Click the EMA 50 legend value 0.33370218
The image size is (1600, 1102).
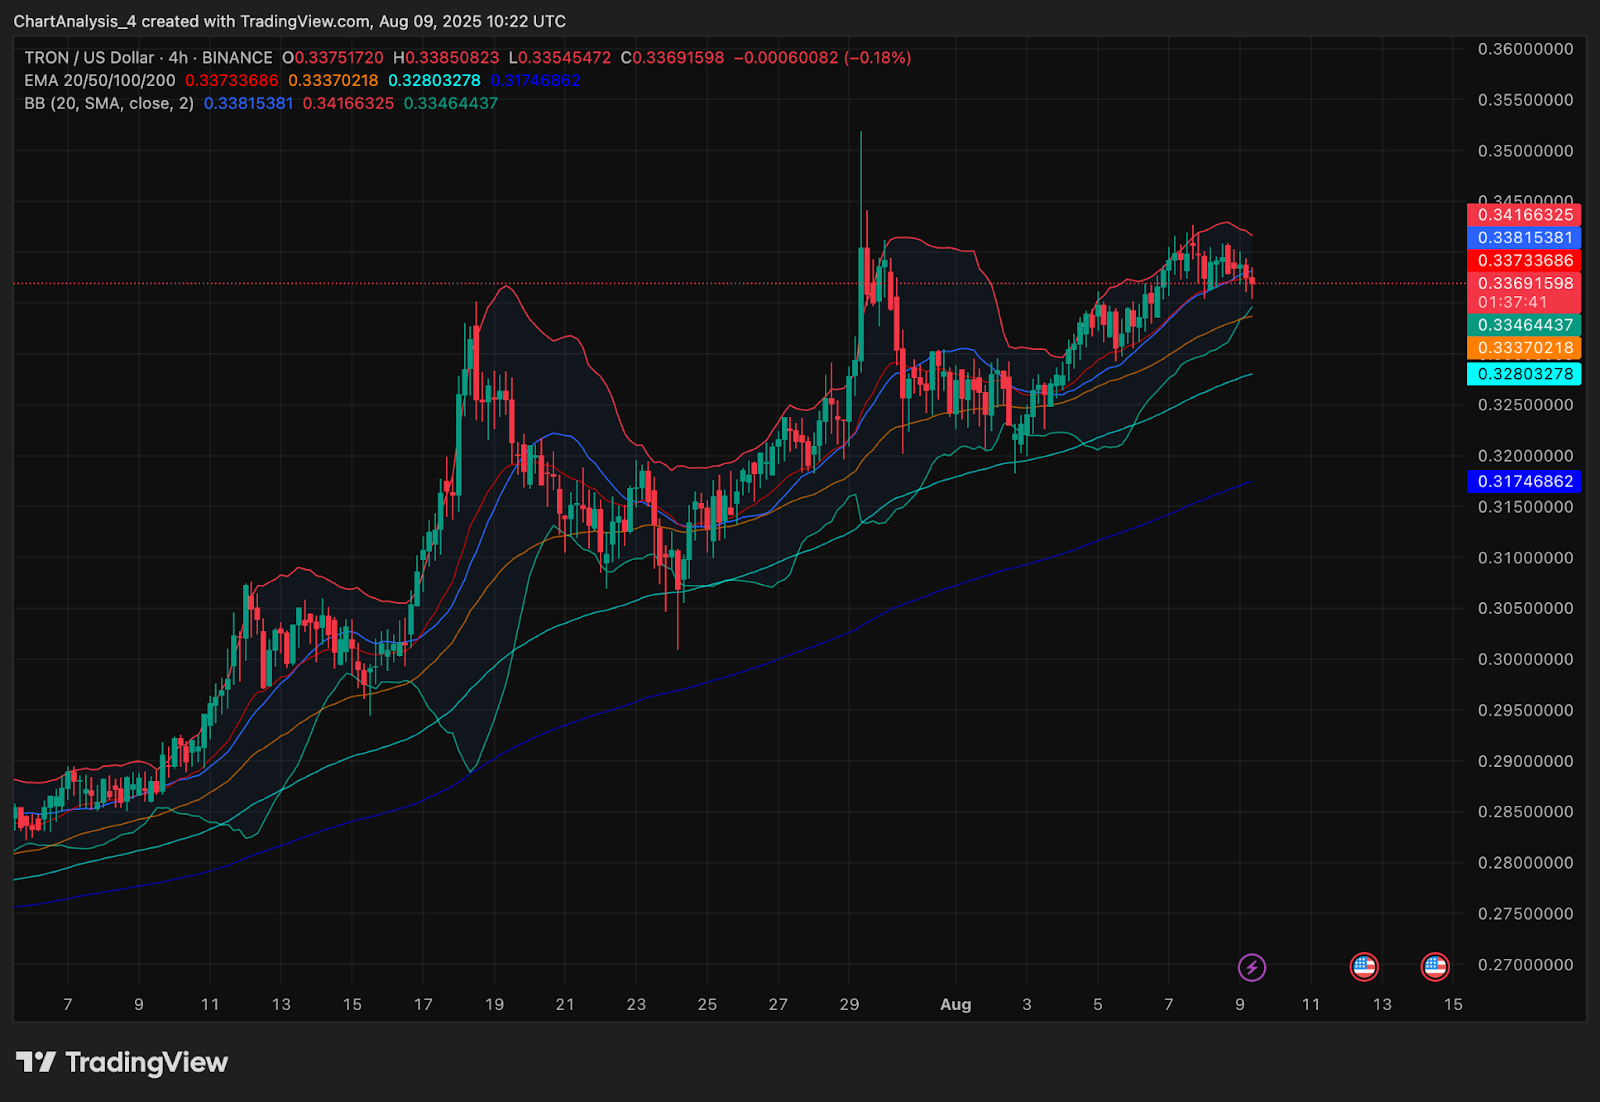[x=334, y=80]
